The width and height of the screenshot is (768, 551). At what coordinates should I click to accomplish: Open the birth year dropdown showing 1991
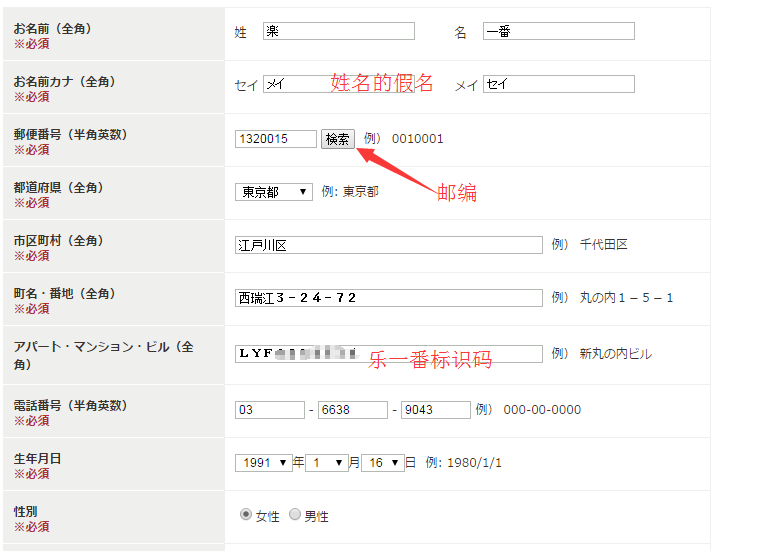pyautogui.click(x=263, y=463)
